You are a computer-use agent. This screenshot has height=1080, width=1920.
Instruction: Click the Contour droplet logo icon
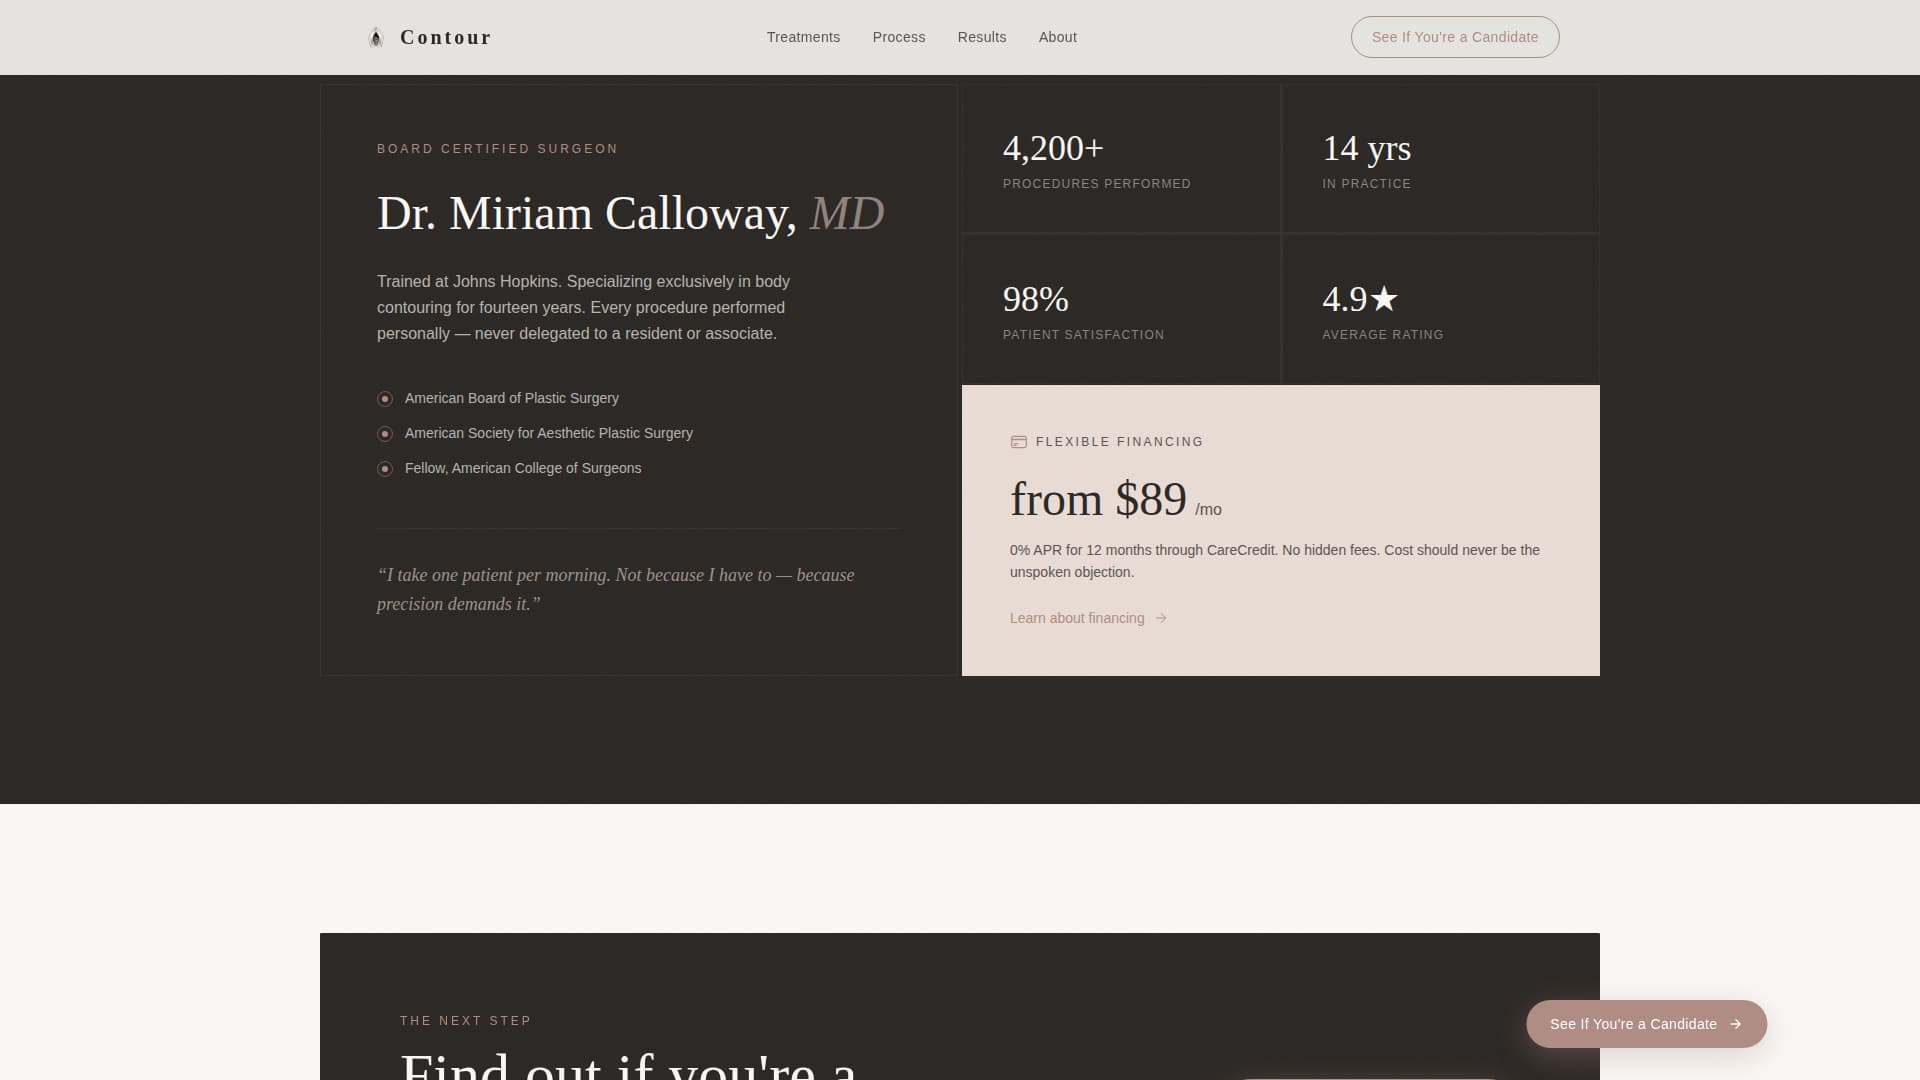(x=376, y=36)
